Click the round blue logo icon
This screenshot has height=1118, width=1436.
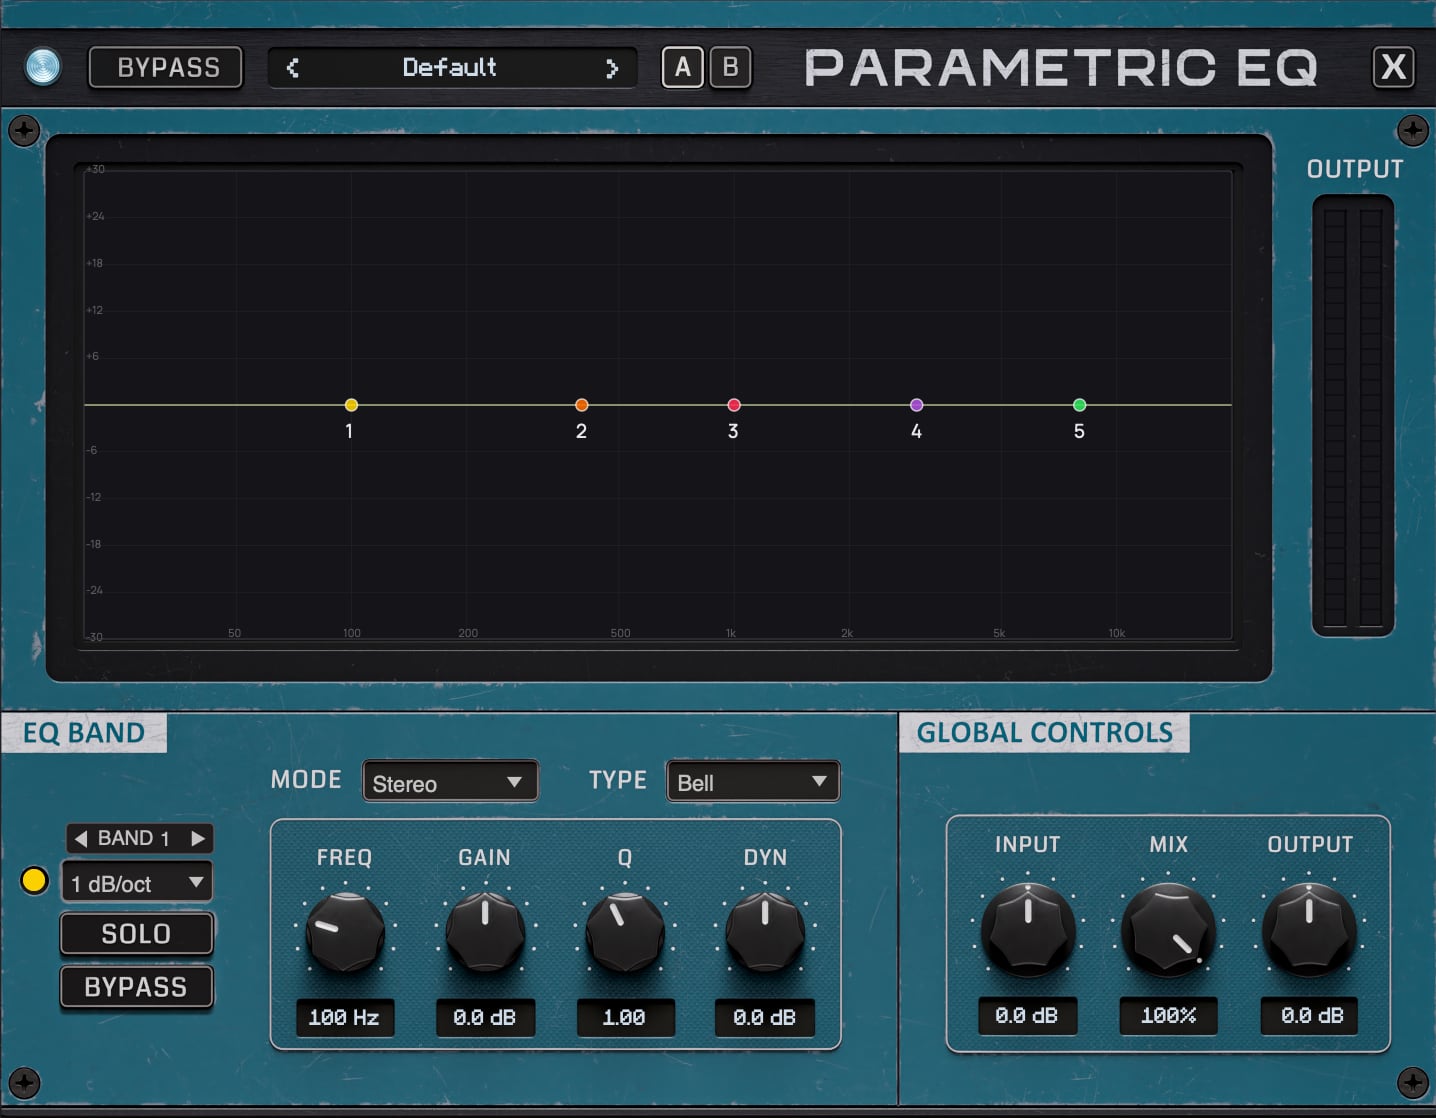click(43, 67)
